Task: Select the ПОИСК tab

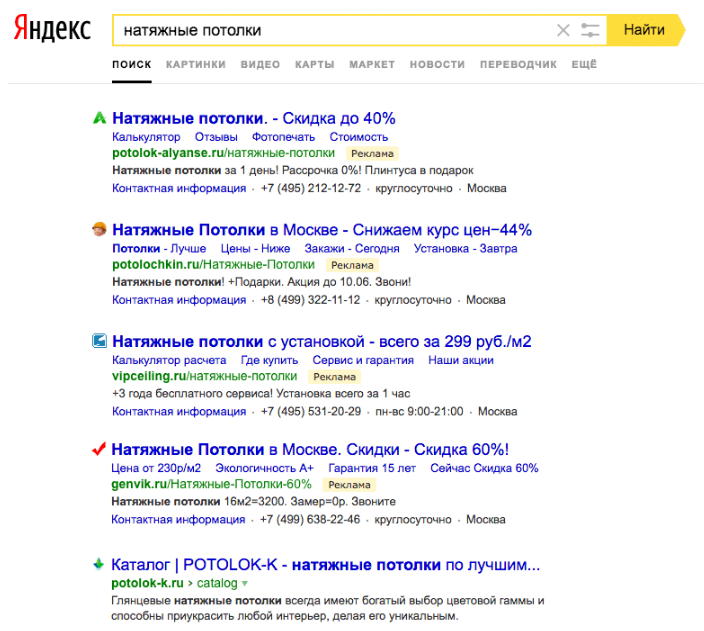Action: 132,65
